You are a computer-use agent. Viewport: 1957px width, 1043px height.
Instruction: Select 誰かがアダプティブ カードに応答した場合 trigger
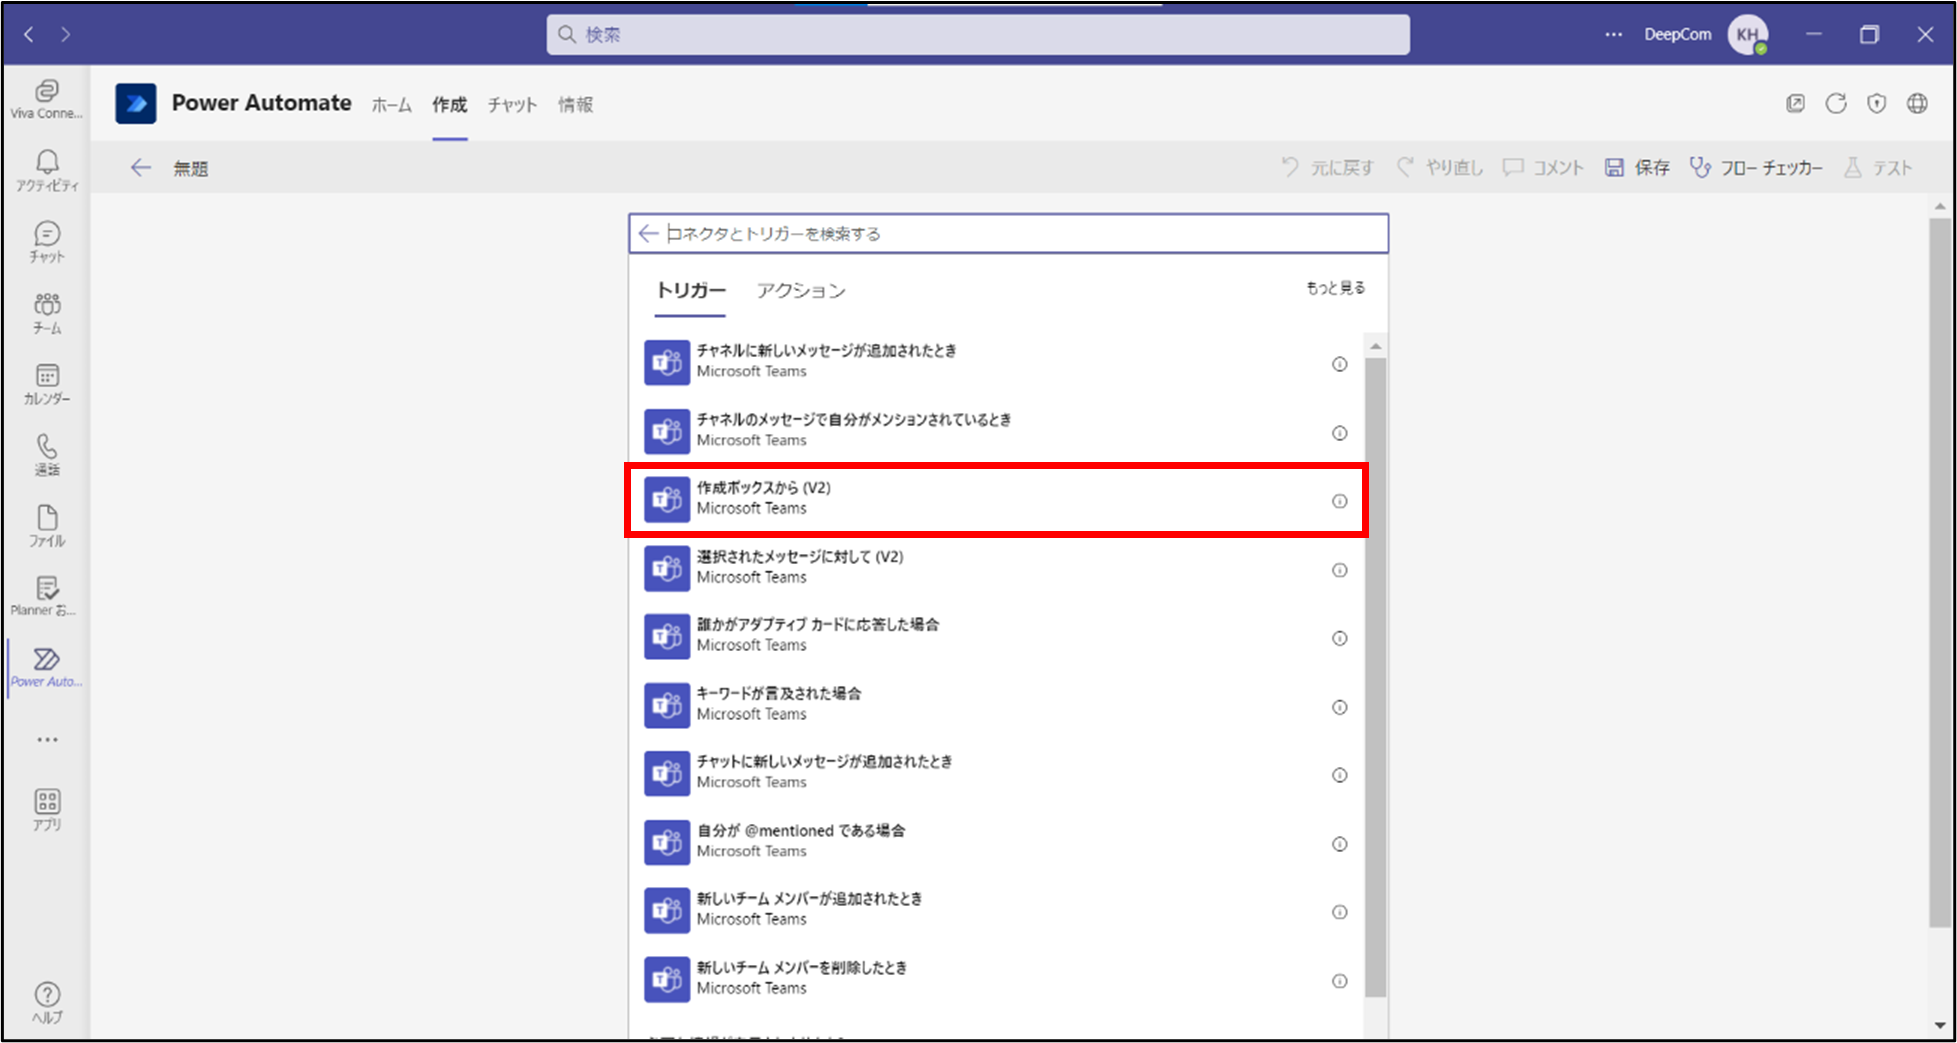coord(996,635)
